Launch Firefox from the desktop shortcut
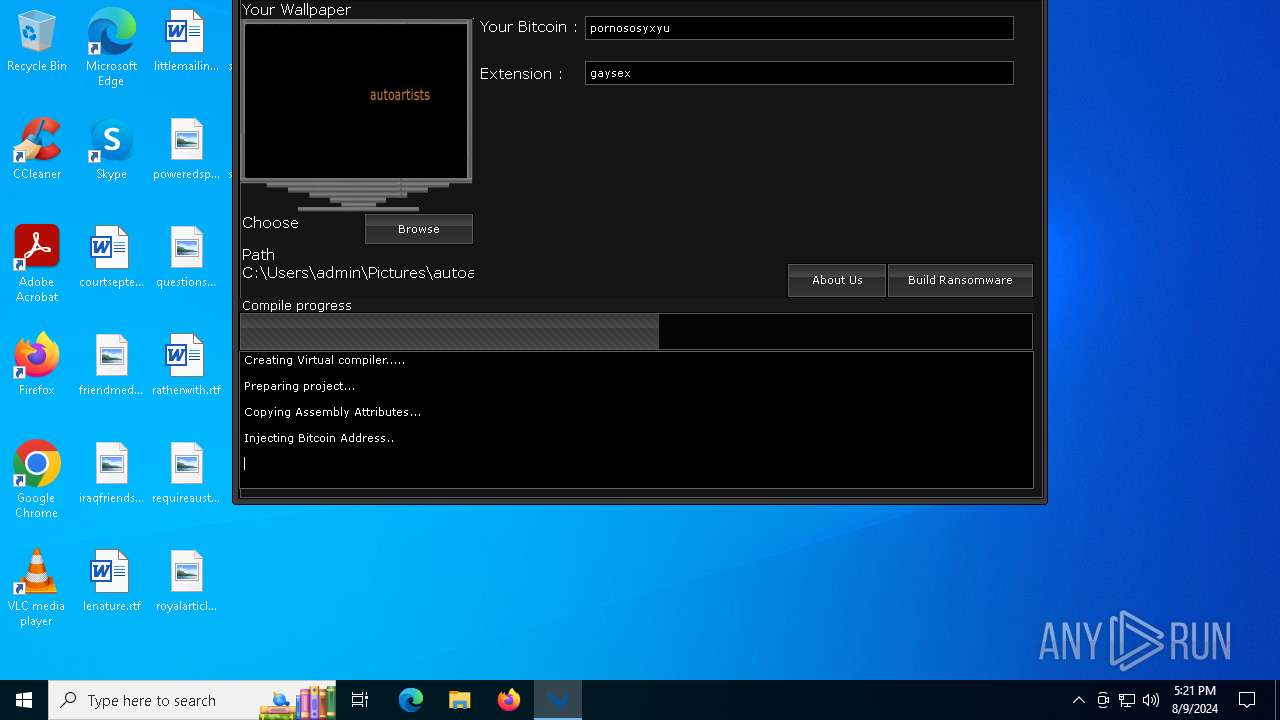This screenshot has width=1280, height=720. pyautogui.click(x=37, y=366)
